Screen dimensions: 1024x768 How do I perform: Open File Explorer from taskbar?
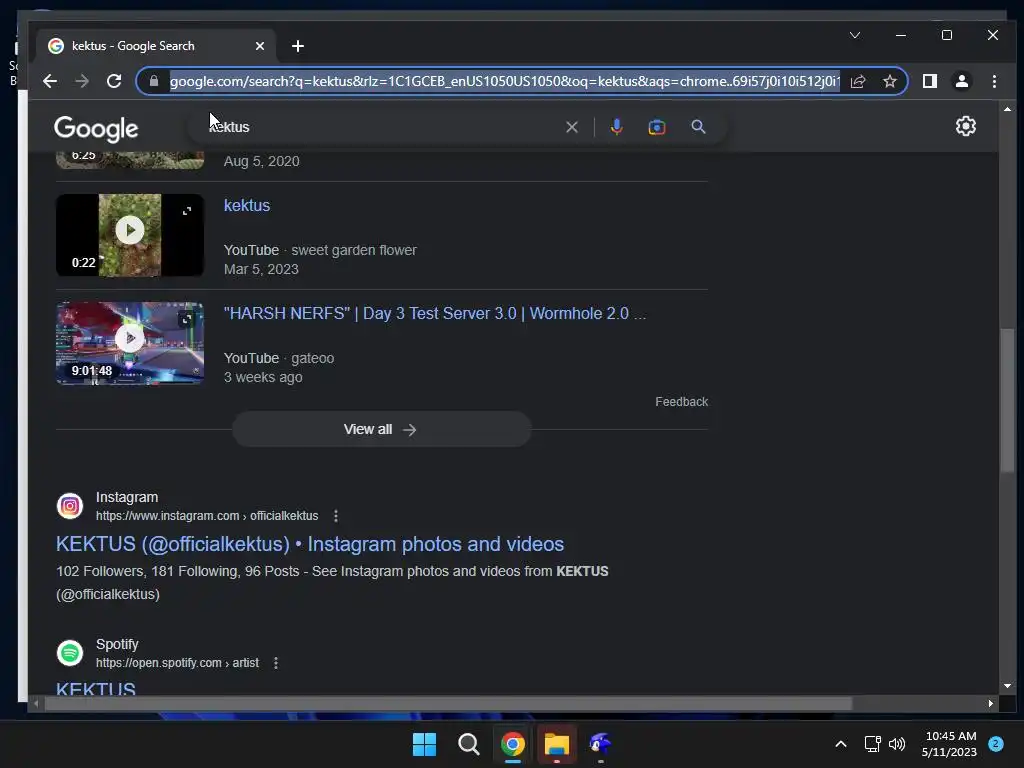tap(557, 744)
